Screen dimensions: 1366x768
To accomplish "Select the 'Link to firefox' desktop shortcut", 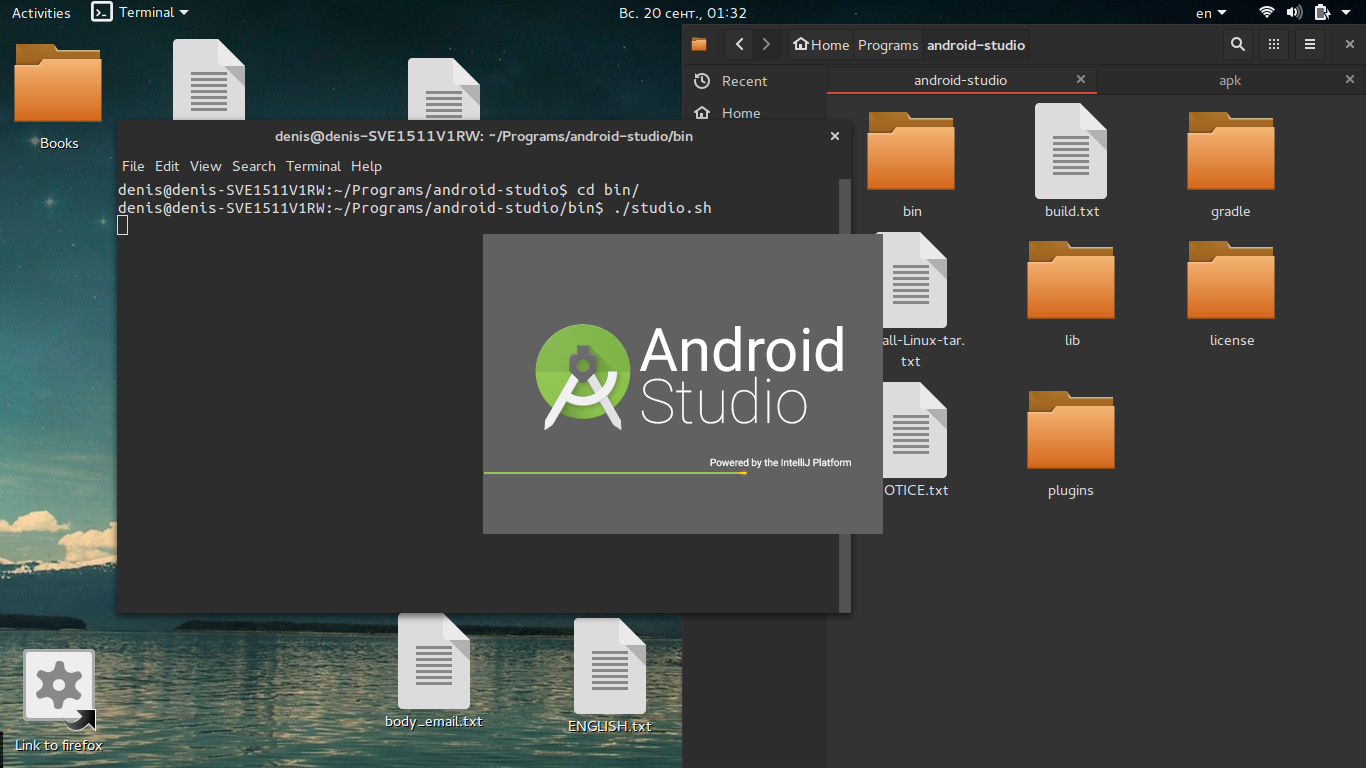I will (x=59, y=701).
